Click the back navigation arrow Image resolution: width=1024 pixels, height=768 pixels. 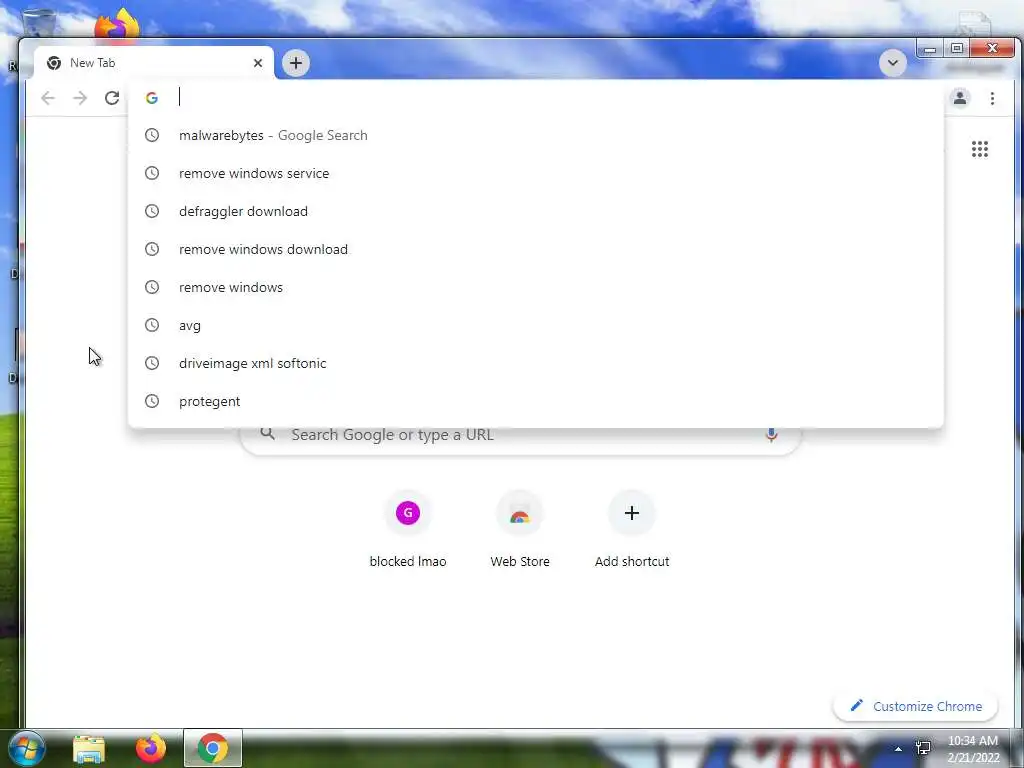48,98
